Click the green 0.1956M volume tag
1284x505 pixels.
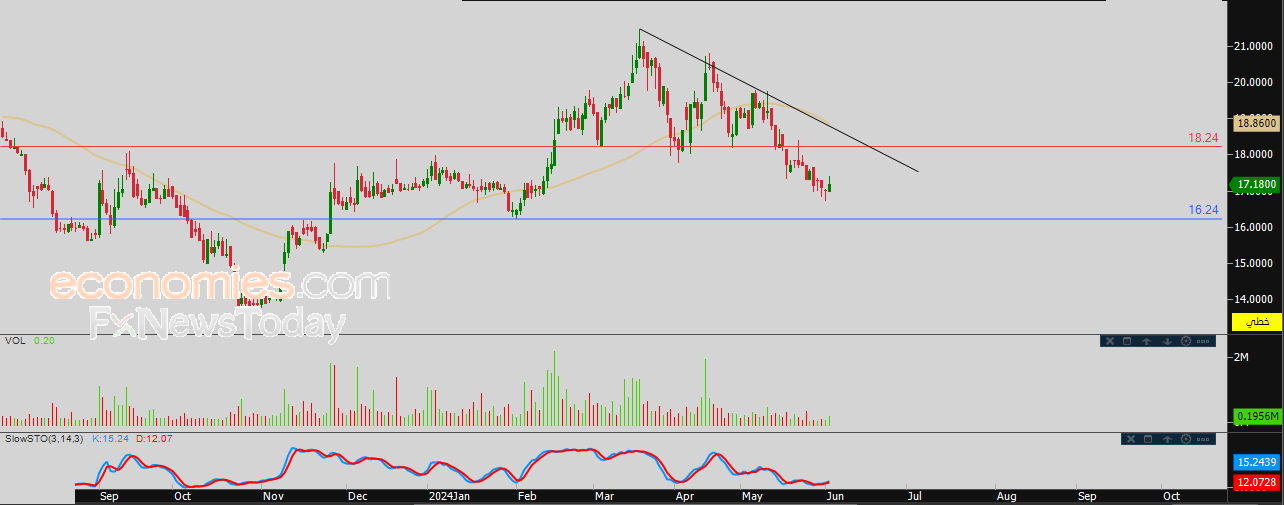point(1257,416)
